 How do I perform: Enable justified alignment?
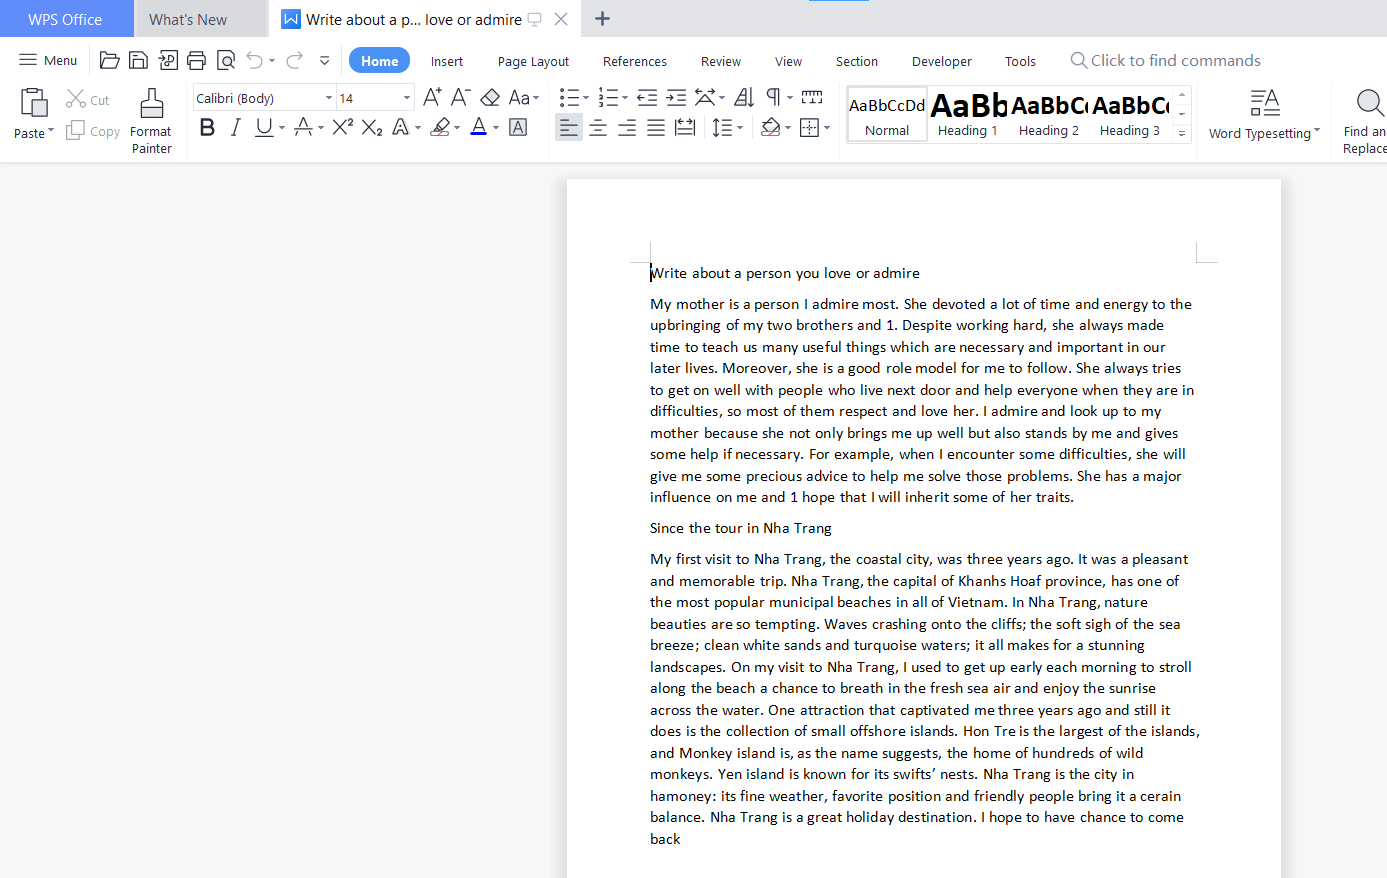tap(656, 127)
